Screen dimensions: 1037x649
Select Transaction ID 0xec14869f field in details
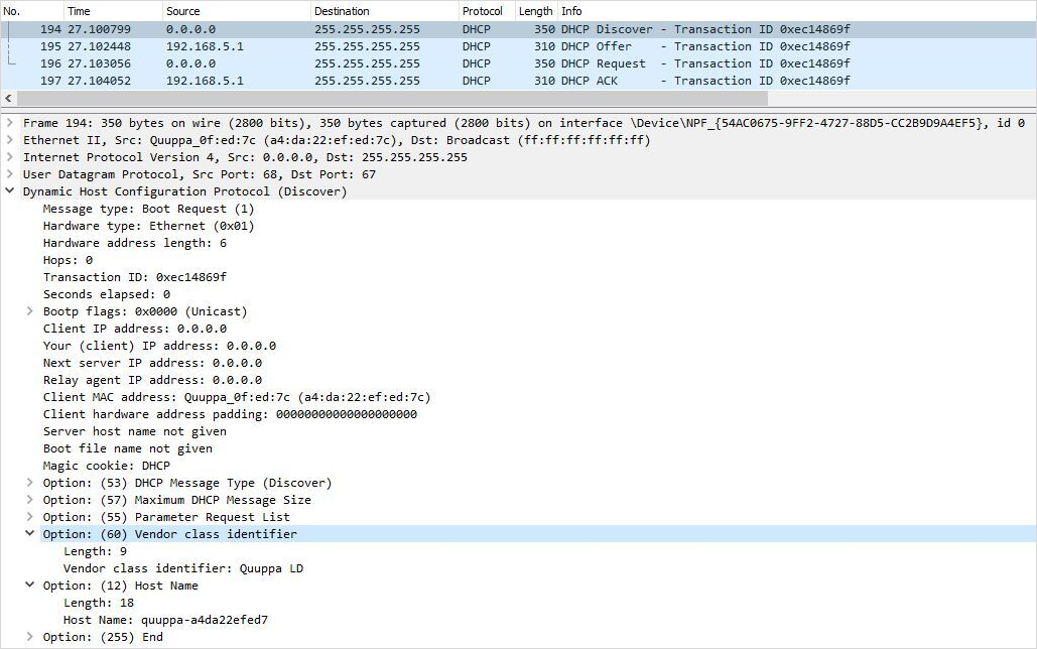tap(134, 277)
